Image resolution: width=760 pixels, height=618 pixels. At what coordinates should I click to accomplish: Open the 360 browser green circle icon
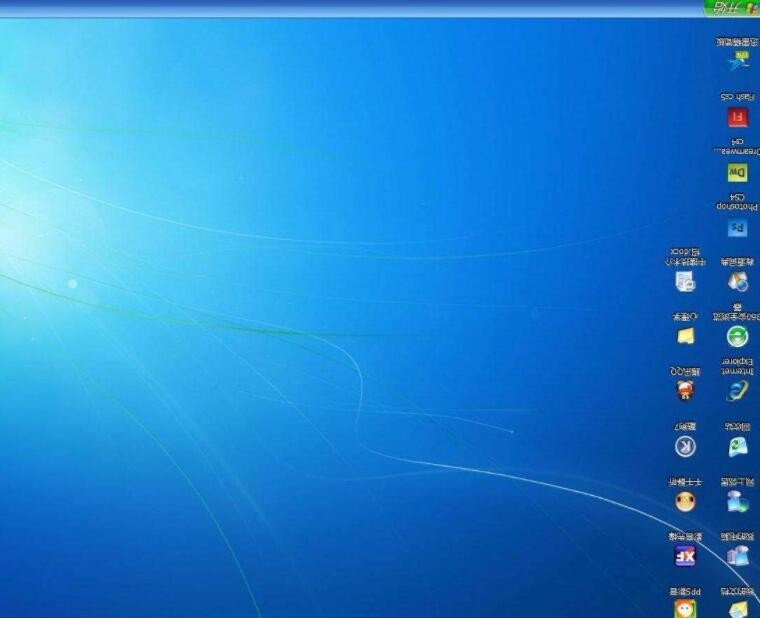[738, 337]
